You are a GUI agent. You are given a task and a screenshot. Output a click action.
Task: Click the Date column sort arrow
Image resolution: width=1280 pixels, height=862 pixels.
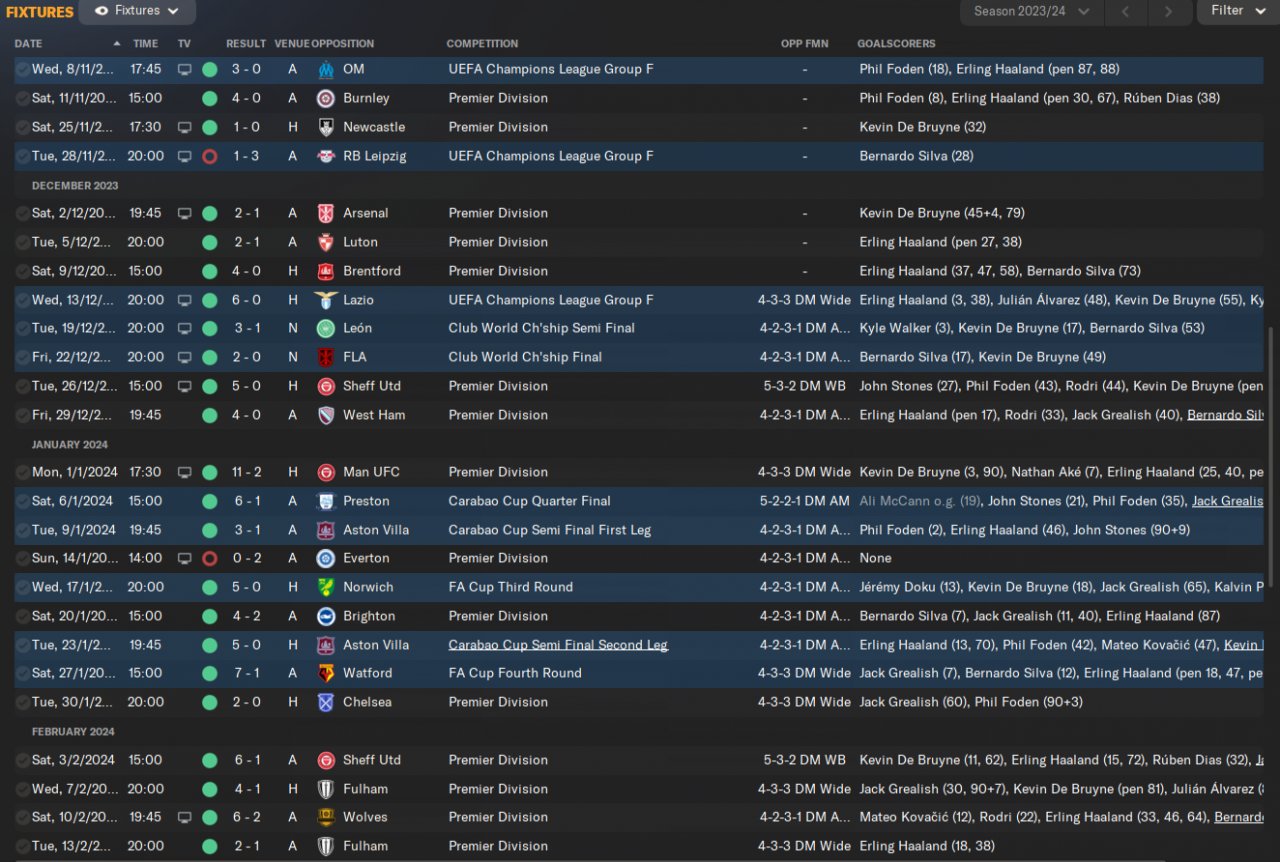click(116, 44)
